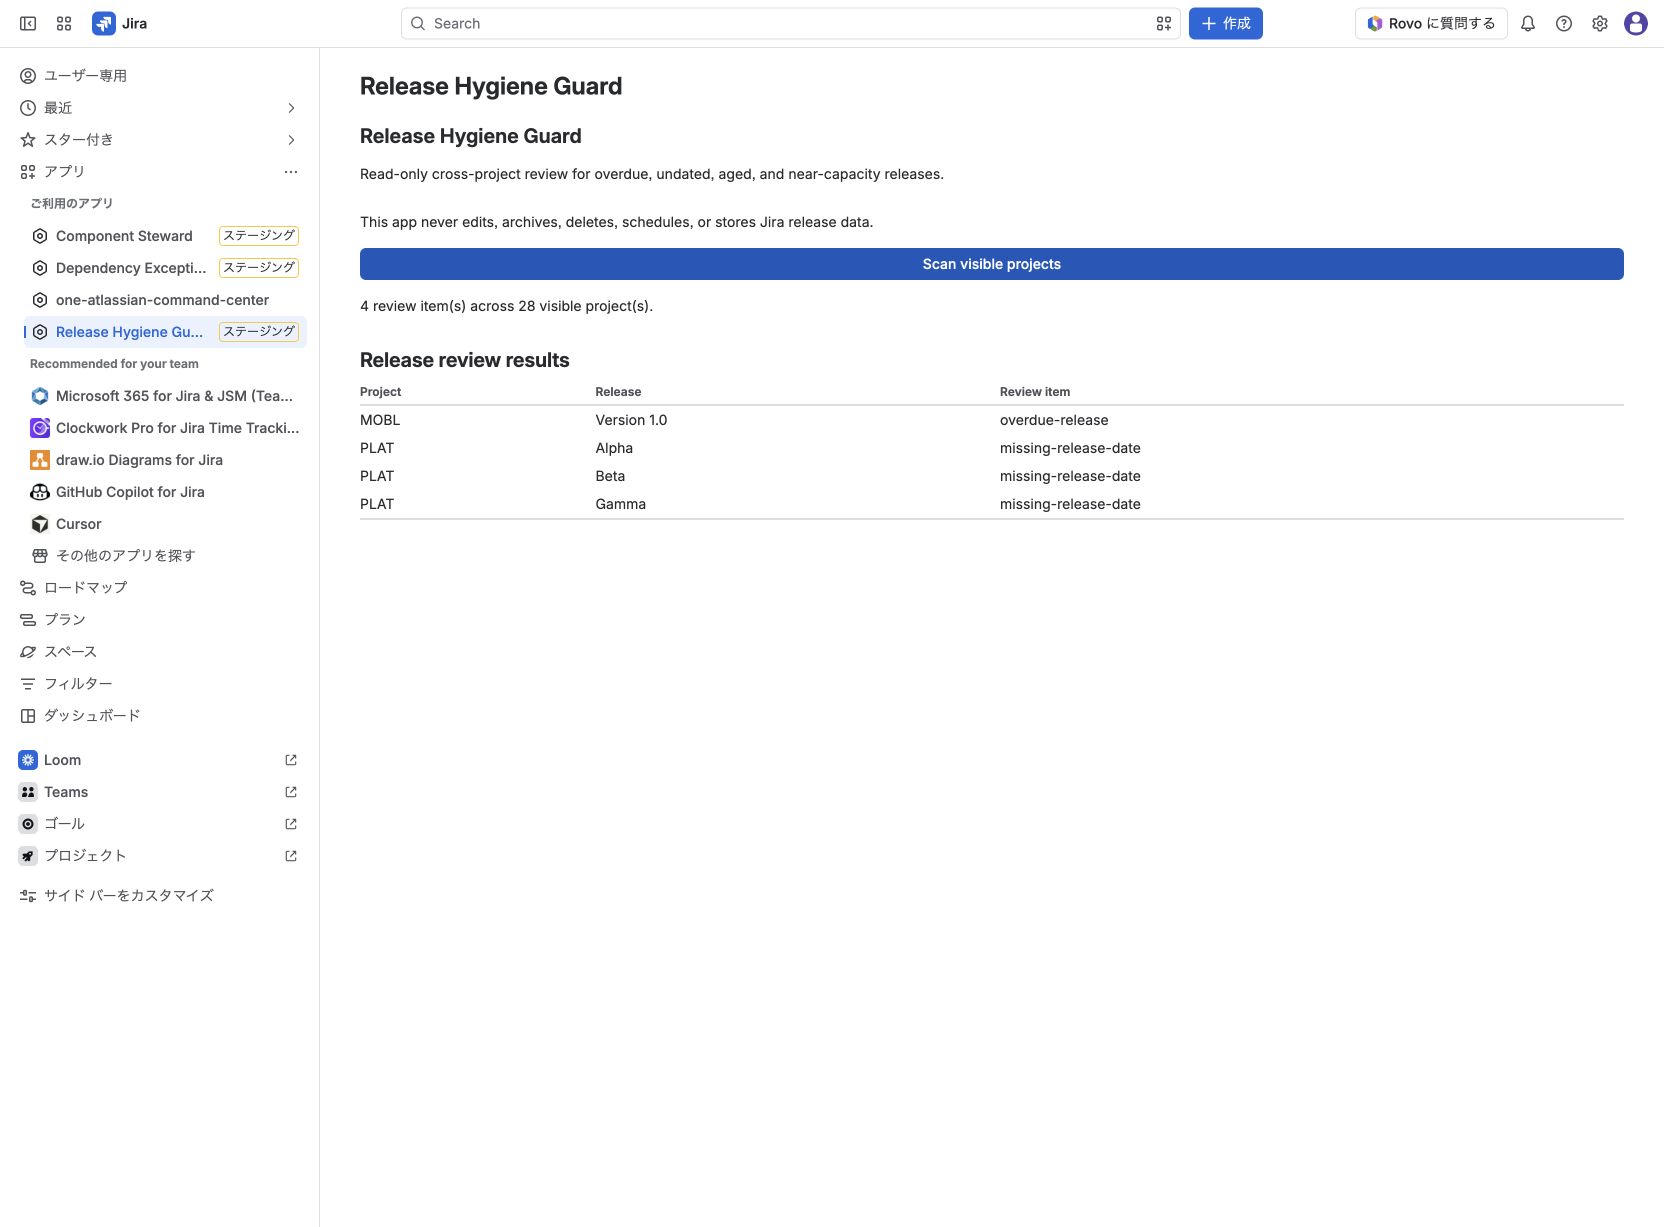This screenshot has height=1227, width=1664.
Task: Click the ステージング badge beside Component Steward
Action: click(x=259, y=236)
